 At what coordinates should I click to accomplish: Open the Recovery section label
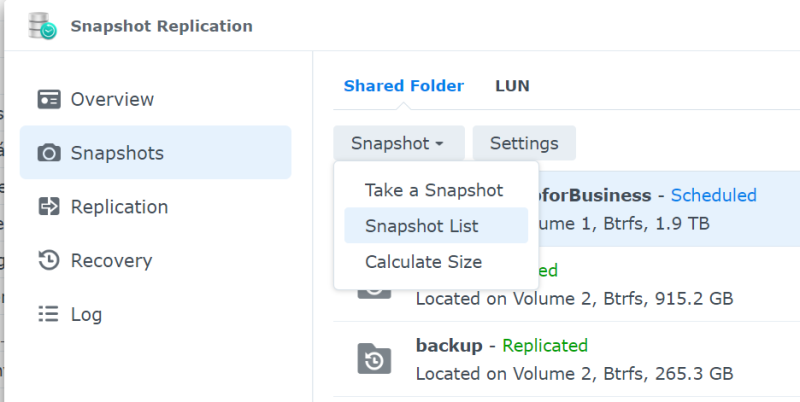pyautogui.click(x=111, y=260)
